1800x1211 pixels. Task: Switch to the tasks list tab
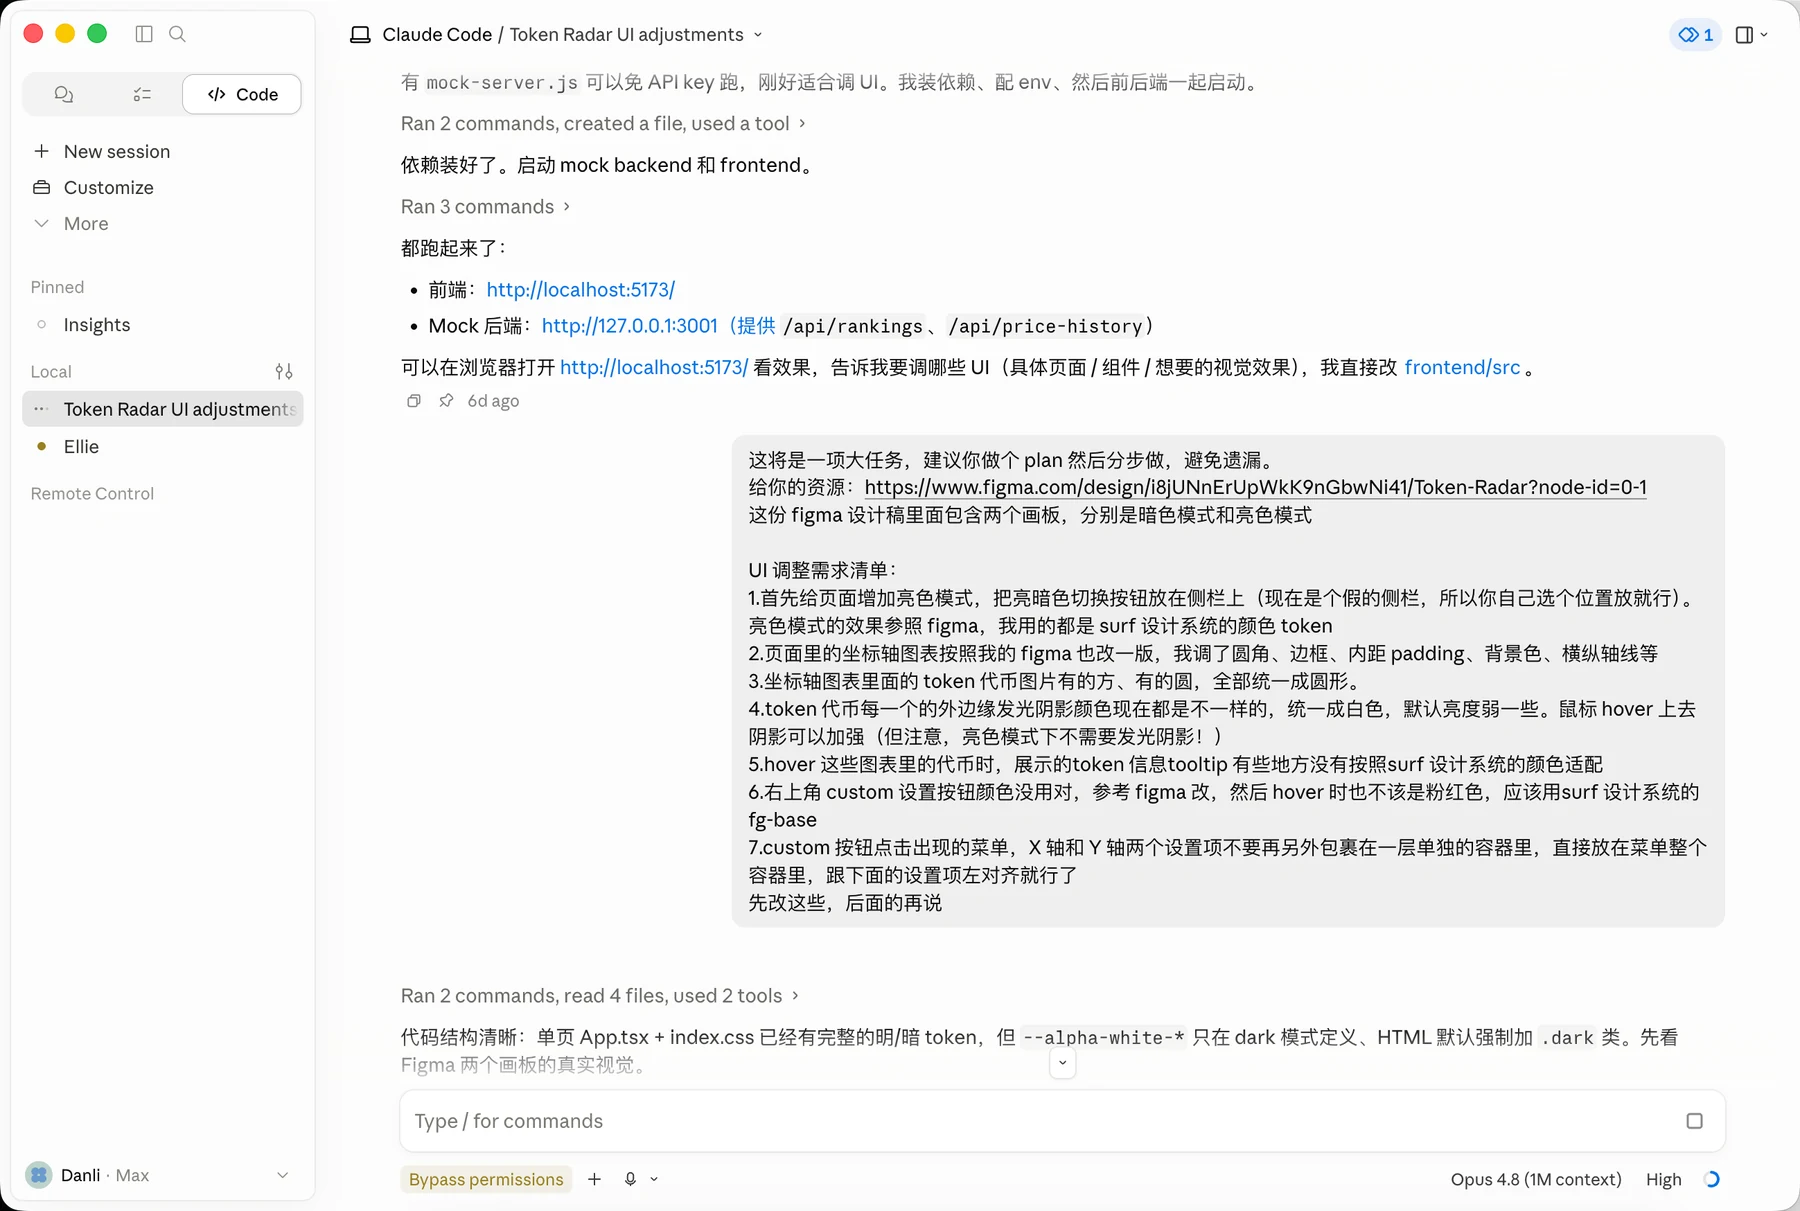(142, 94)
